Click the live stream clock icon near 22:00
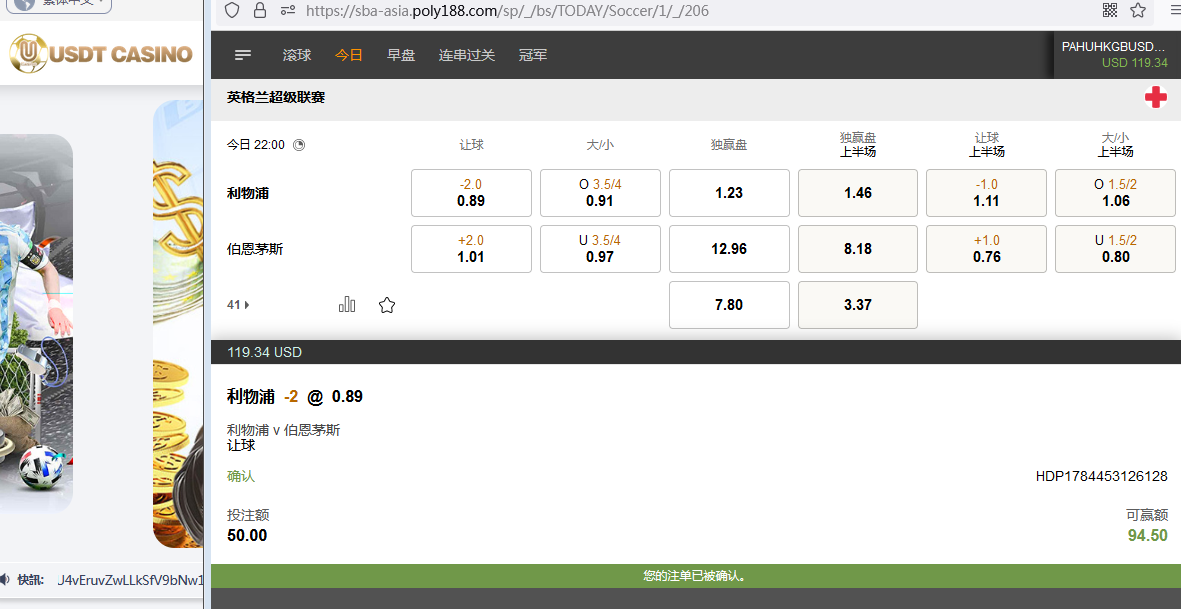The width and height of the screenshot is (1181, 609). (298, 145)
